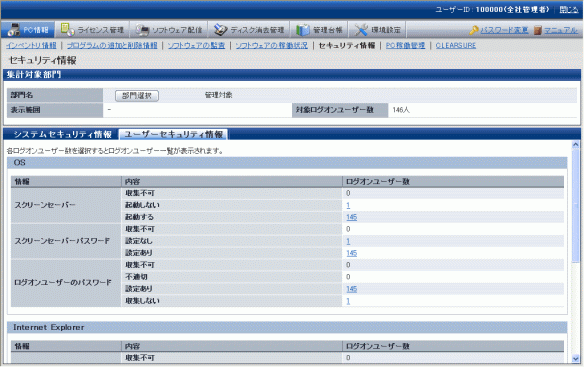
Task: Open screensaver 起動しない count 1
Action: click(x=348, y=205)
